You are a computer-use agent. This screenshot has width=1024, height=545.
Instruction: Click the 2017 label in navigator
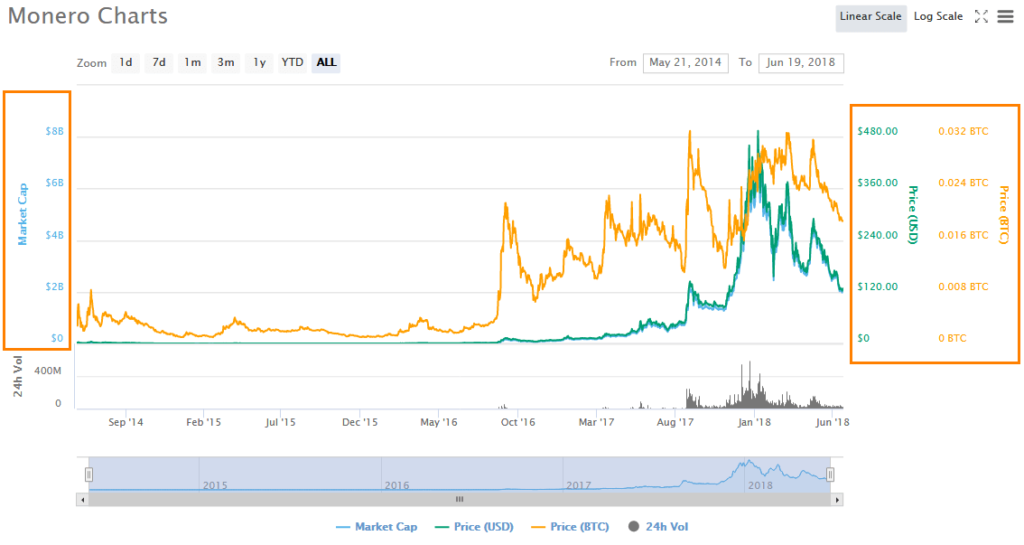pyautogui.click(x=579, y=486)
